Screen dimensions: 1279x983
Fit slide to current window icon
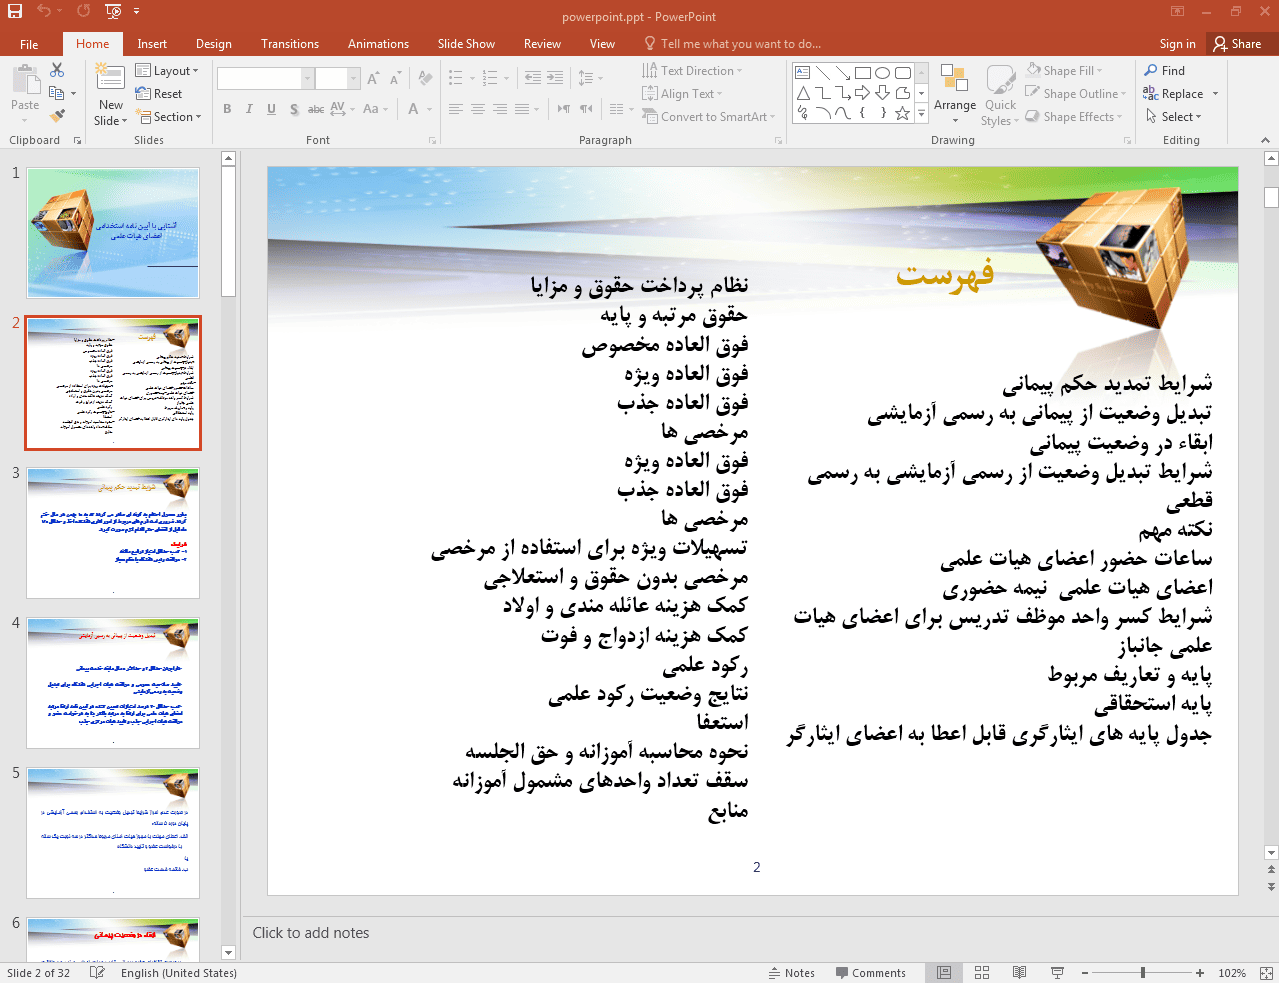pos(1266,972)
